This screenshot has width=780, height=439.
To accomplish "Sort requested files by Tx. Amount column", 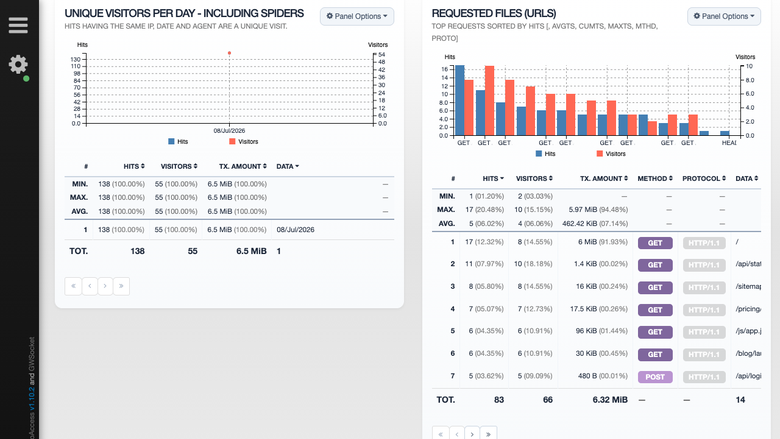I will (603, 178).
